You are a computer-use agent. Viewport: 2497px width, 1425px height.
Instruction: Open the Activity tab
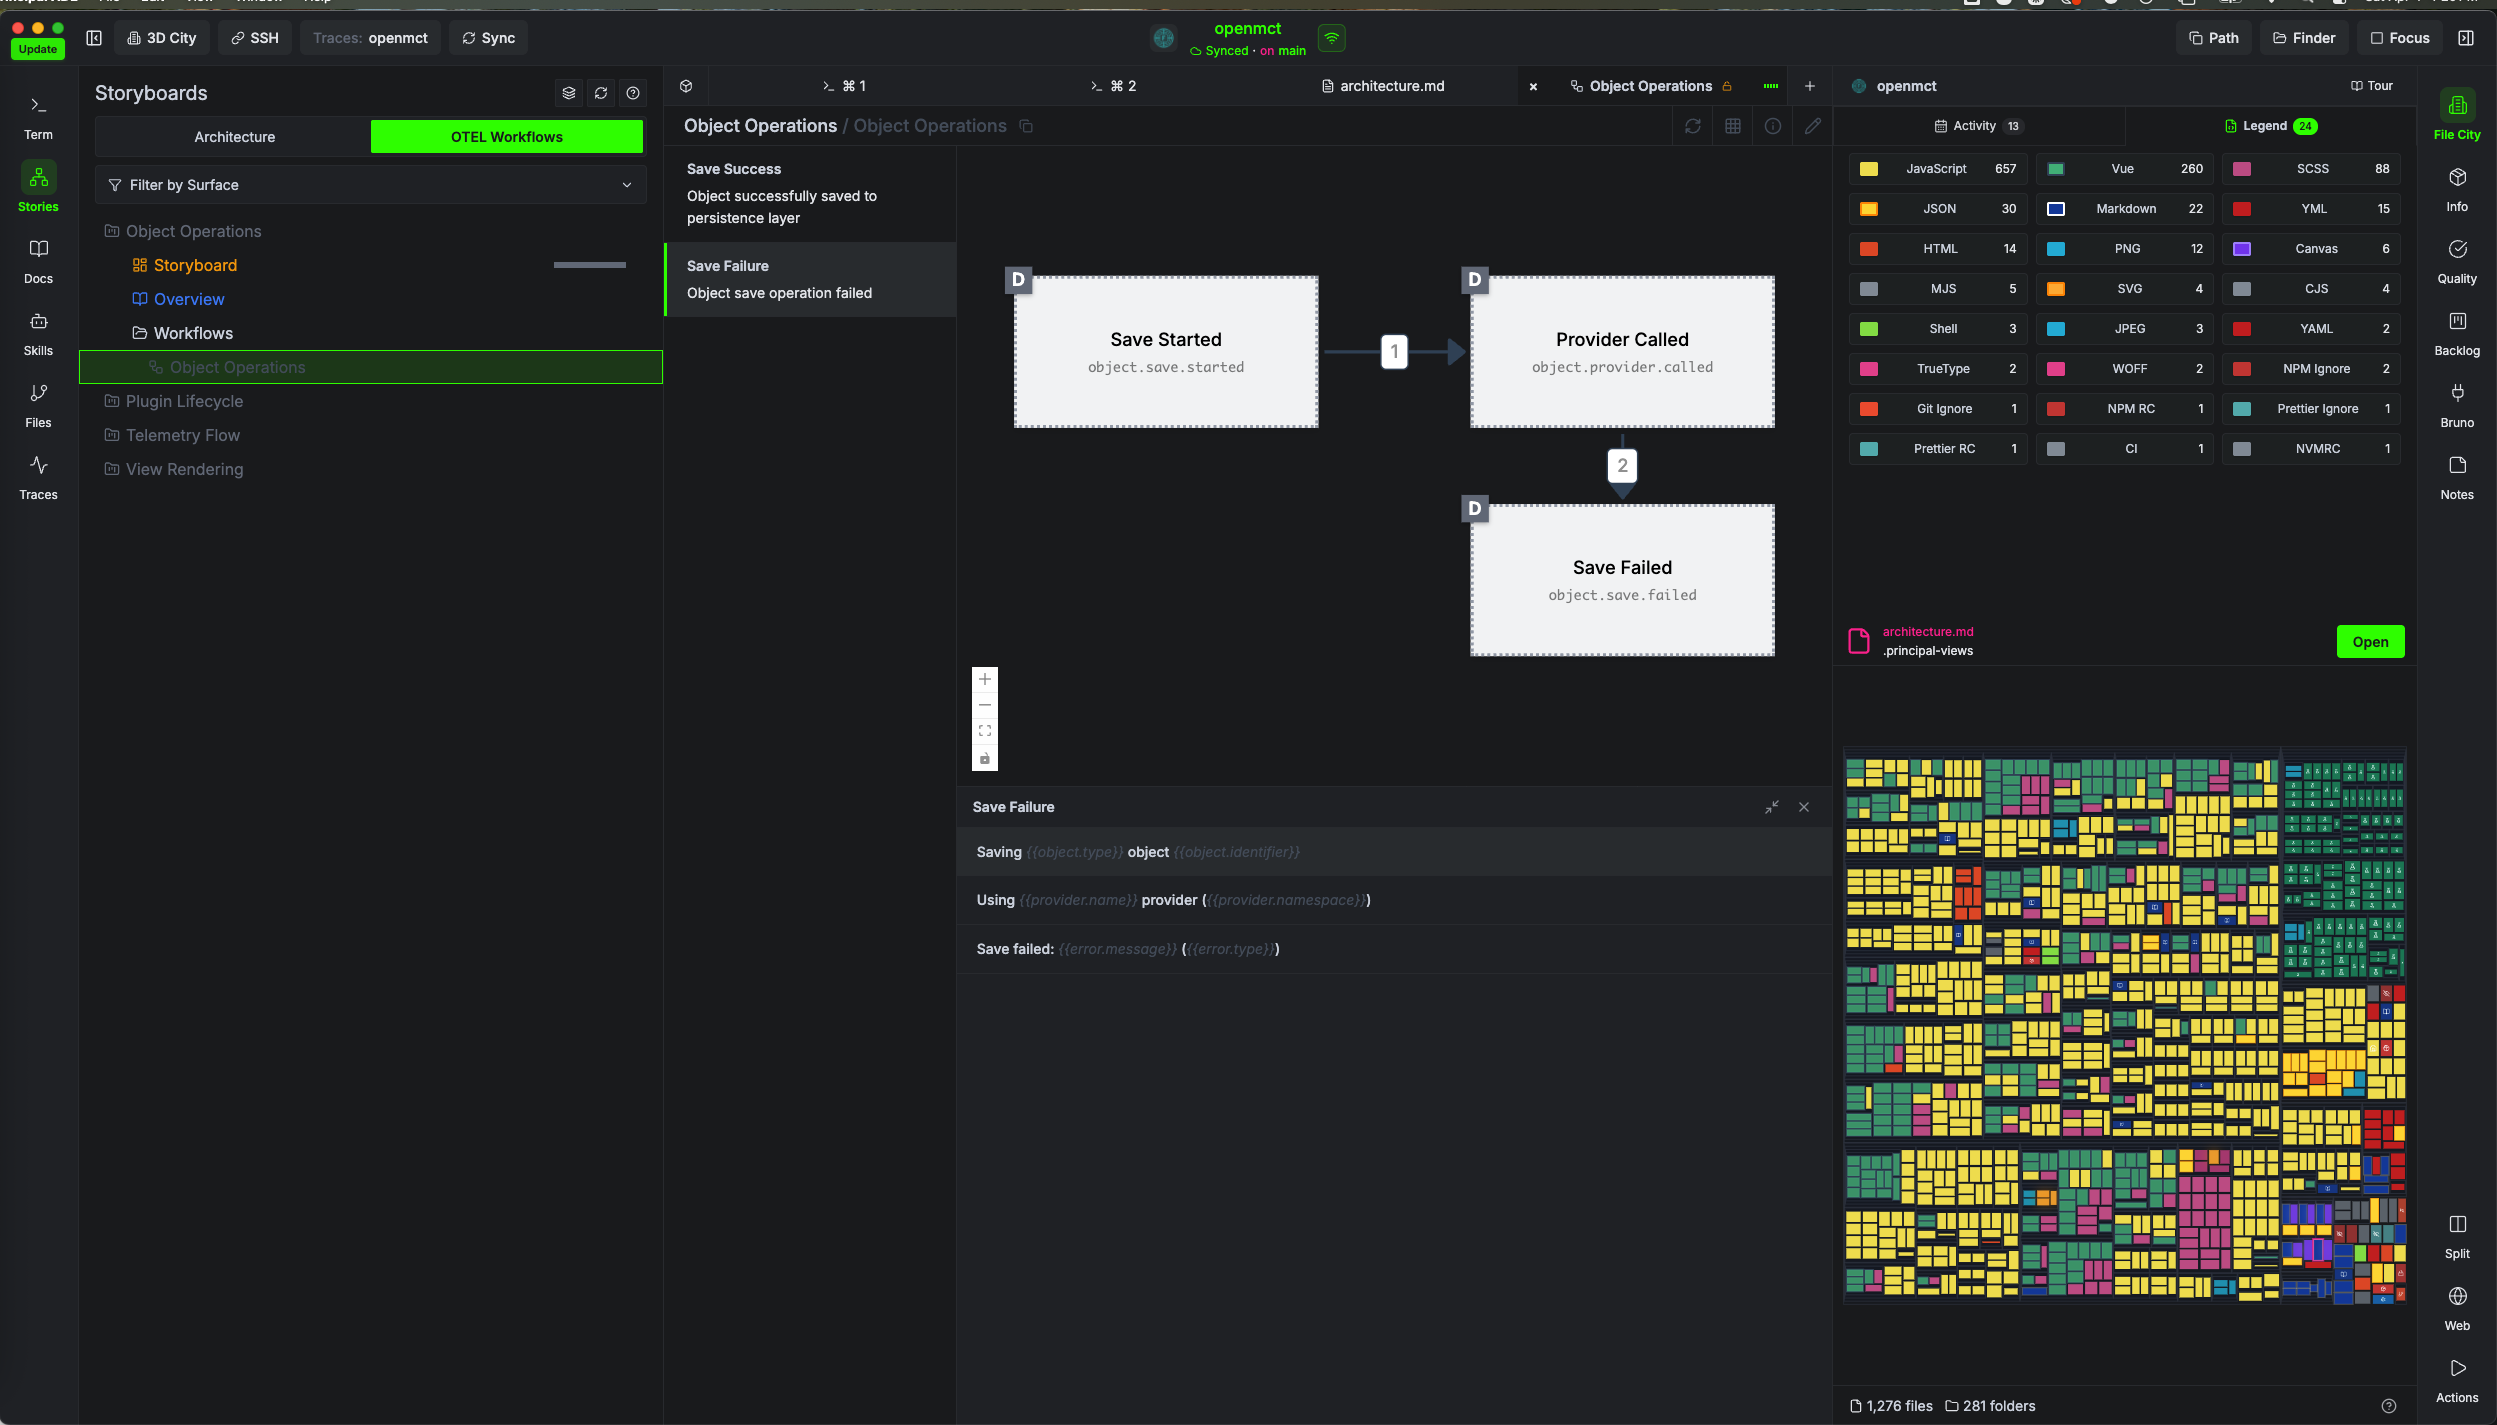pyautogui.click(x=1976, y=126)
